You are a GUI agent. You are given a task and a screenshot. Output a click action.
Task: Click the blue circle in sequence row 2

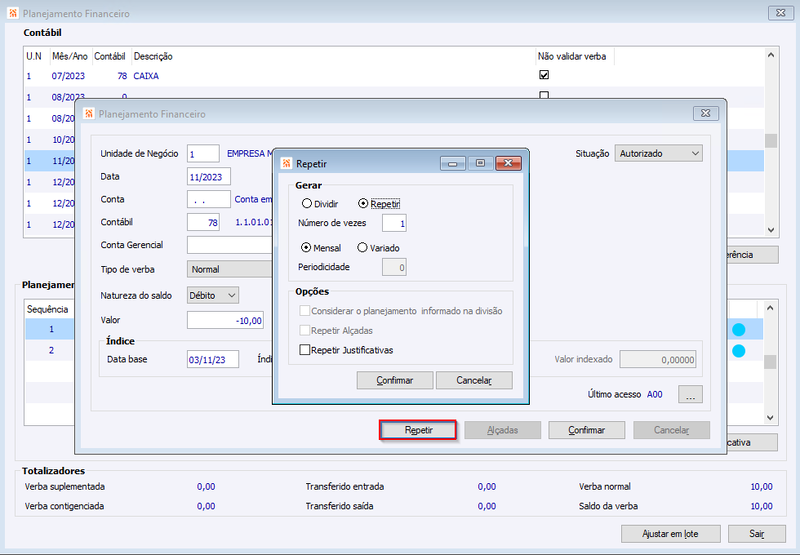point(738,351)
